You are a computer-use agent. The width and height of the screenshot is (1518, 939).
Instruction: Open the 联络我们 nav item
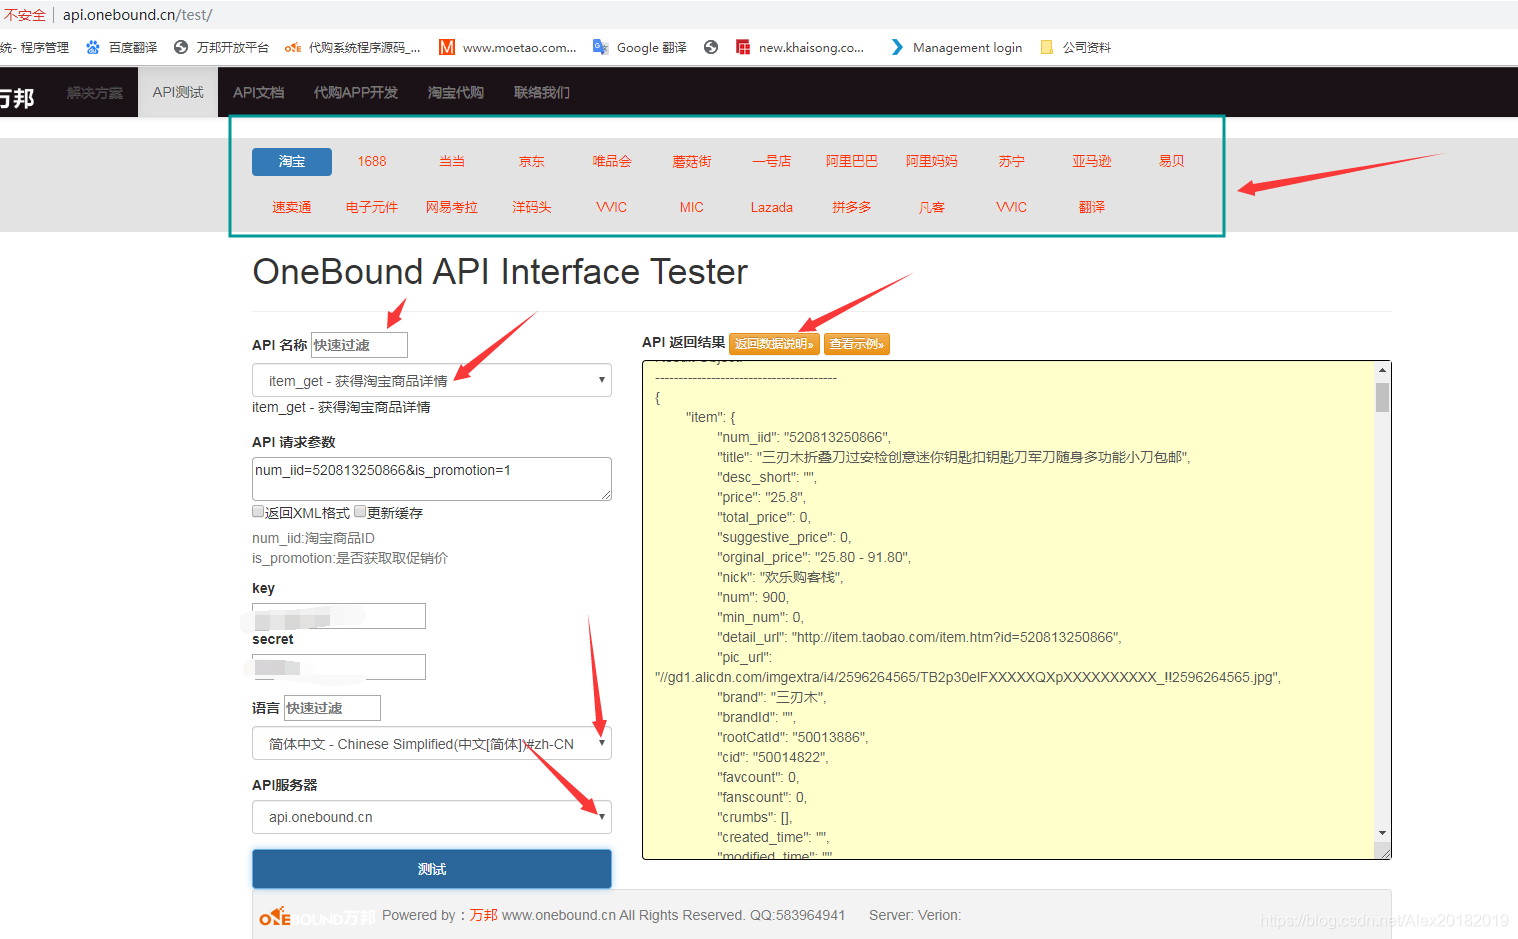(542, 92)
